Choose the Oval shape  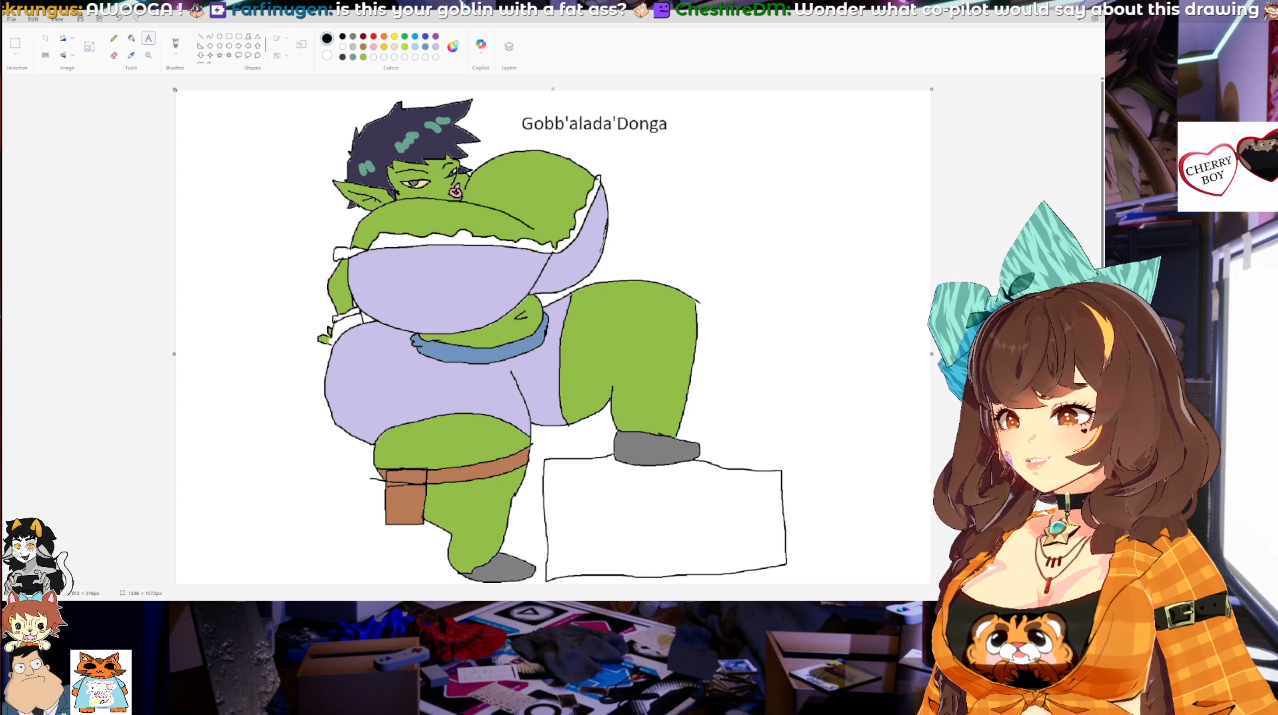[x=219, y=36]
